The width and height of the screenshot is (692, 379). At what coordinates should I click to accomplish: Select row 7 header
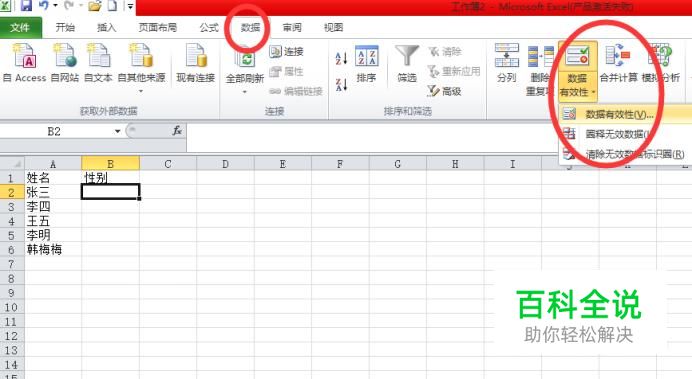[12, 264]
